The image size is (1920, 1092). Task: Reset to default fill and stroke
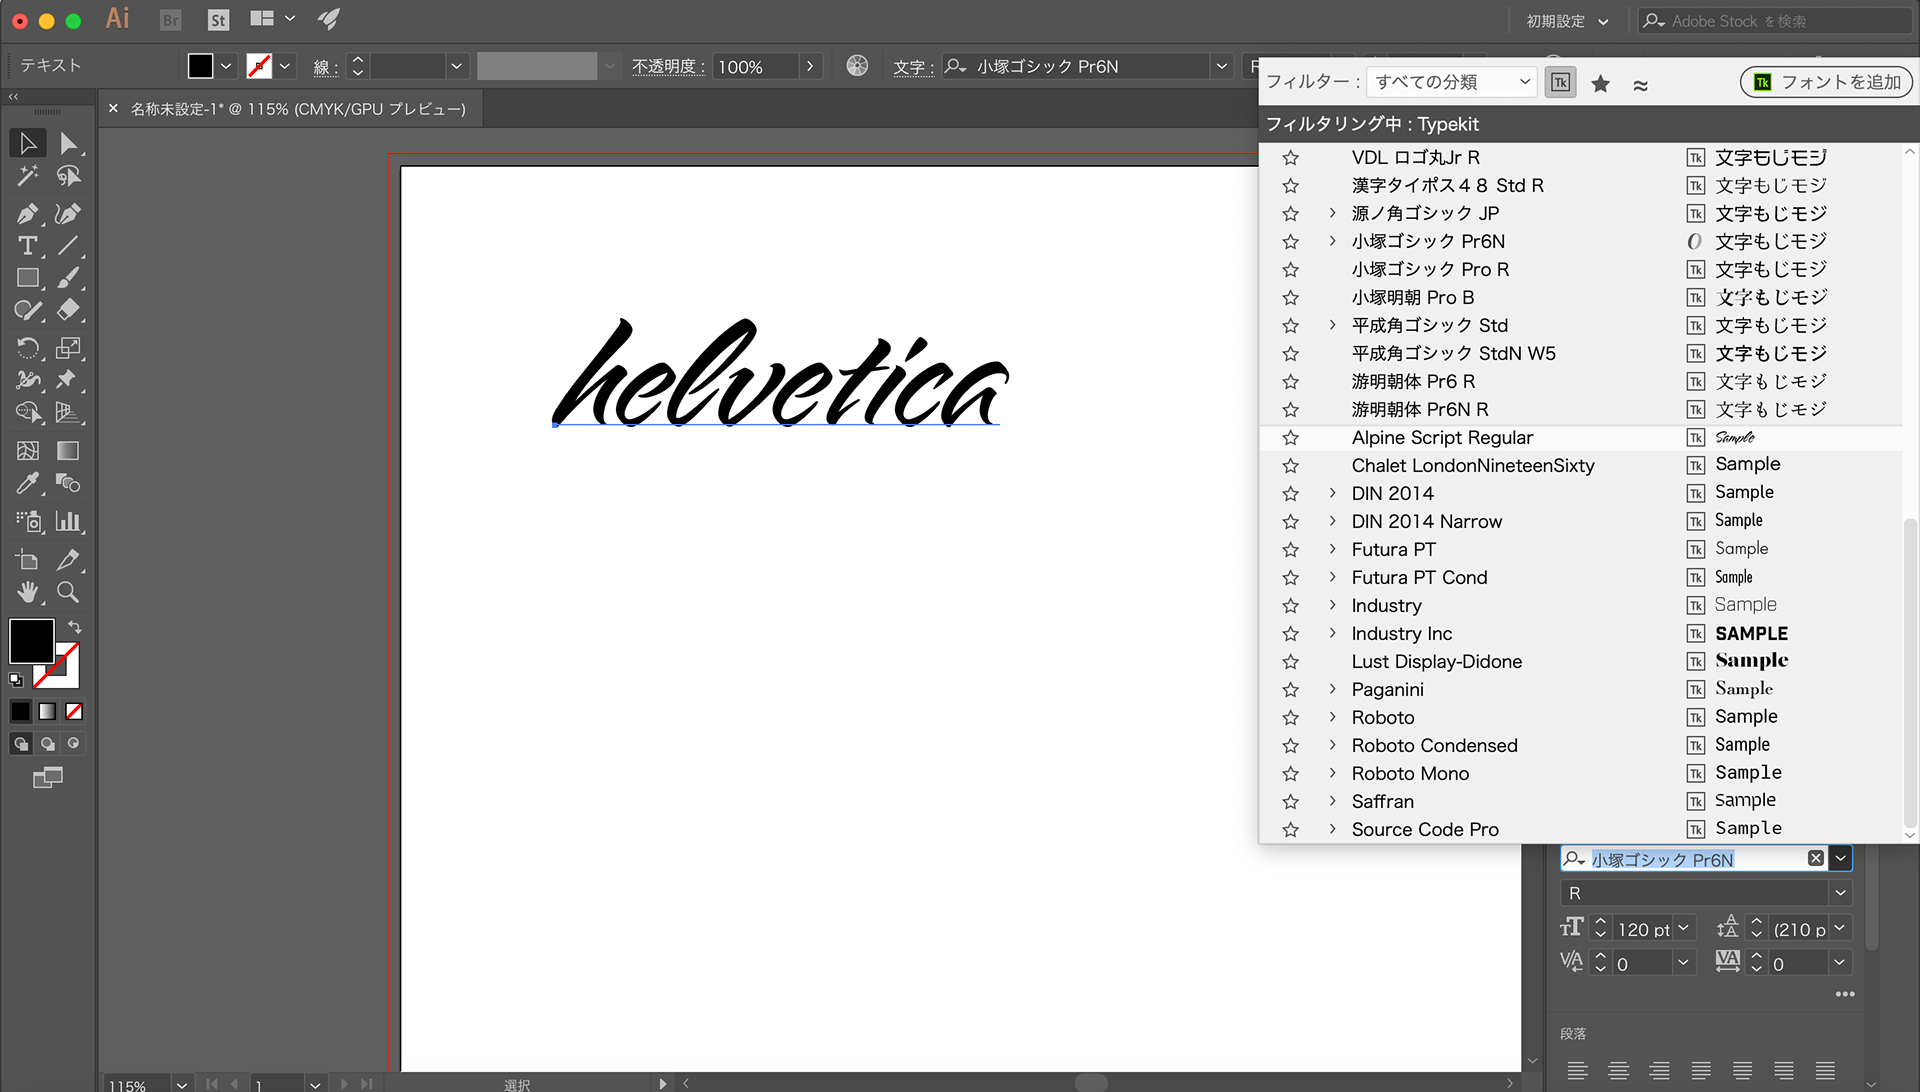[16, 680]
